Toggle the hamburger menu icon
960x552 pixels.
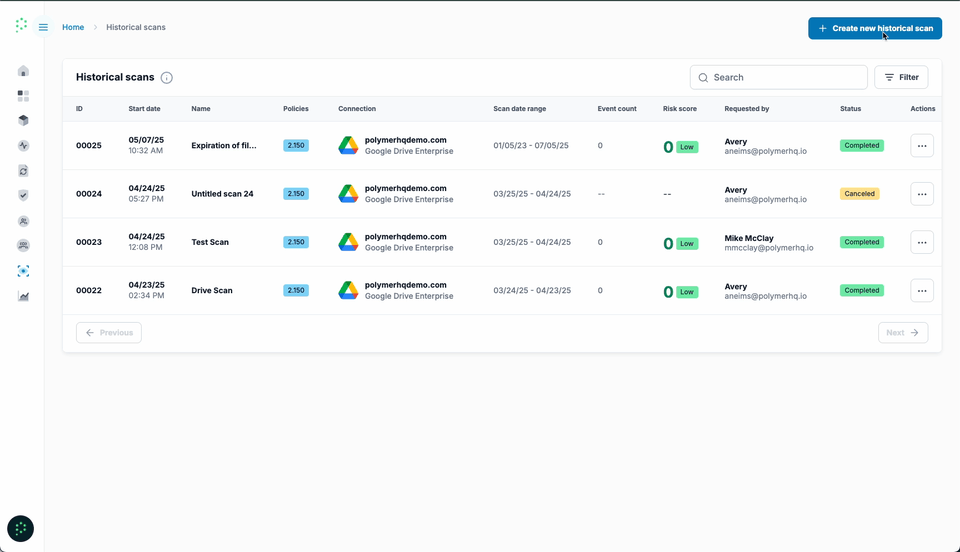tap(43, 27)
